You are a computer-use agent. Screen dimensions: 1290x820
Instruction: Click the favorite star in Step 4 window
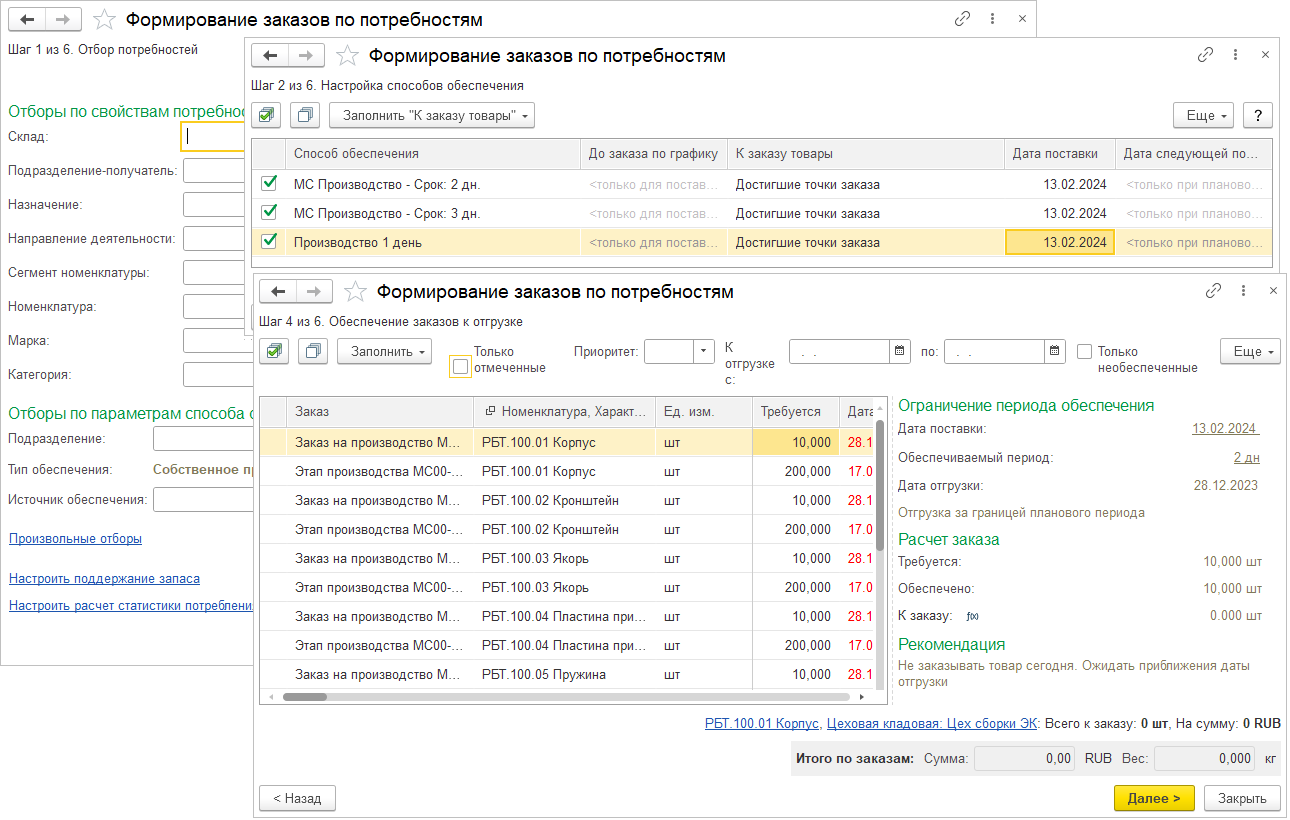pos(354,292)
